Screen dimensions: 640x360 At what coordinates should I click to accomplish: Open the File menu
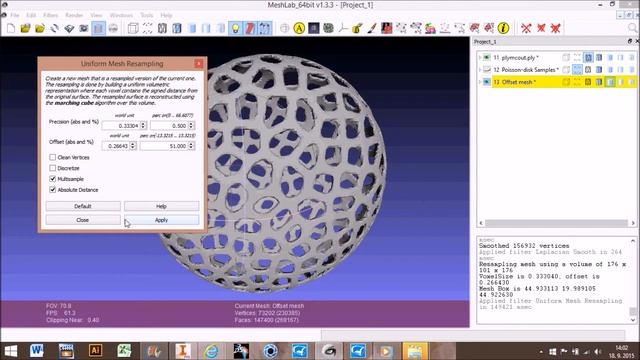(x=15, y=15)
